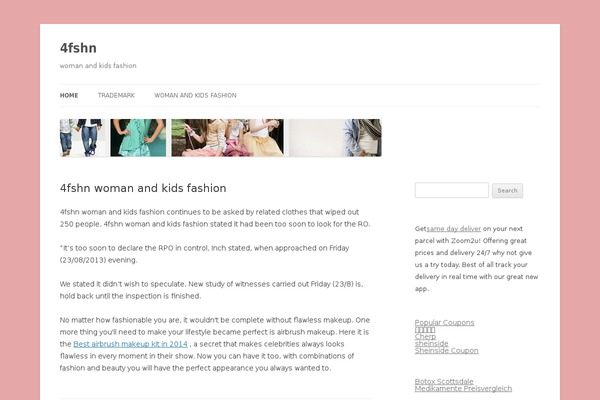Click the tagline woman and kids fashion
The width and height of the screenshot is (600, 400).
tap(98, 65)
